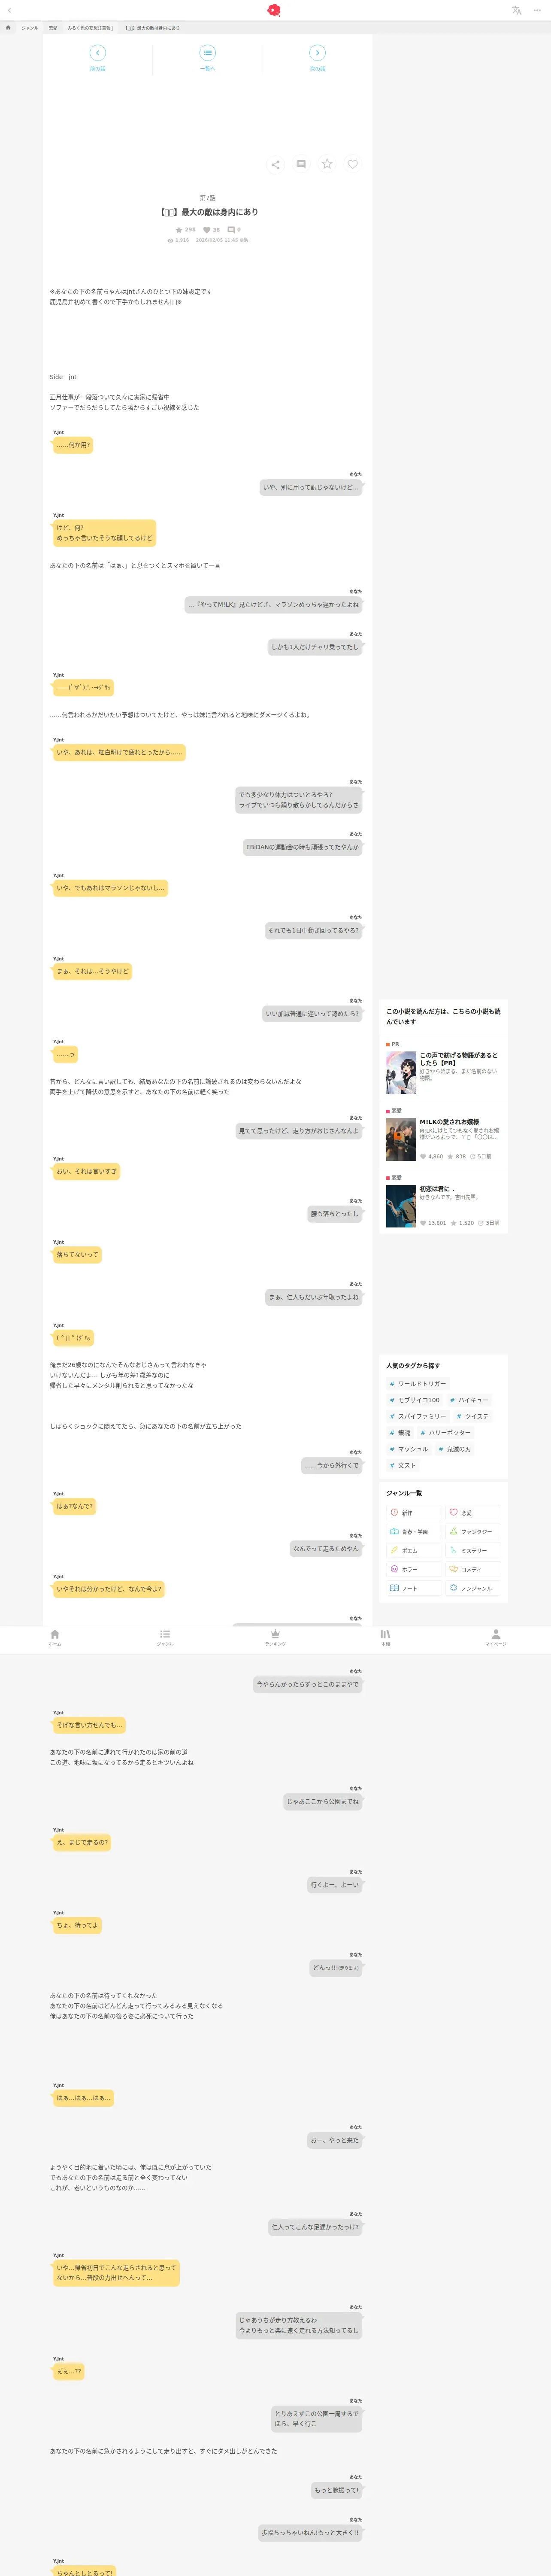Screen dimensions: 551x2576
Task: Click the speech bubble なんでって走るためやん
Action: click(x=326, y=1549)
